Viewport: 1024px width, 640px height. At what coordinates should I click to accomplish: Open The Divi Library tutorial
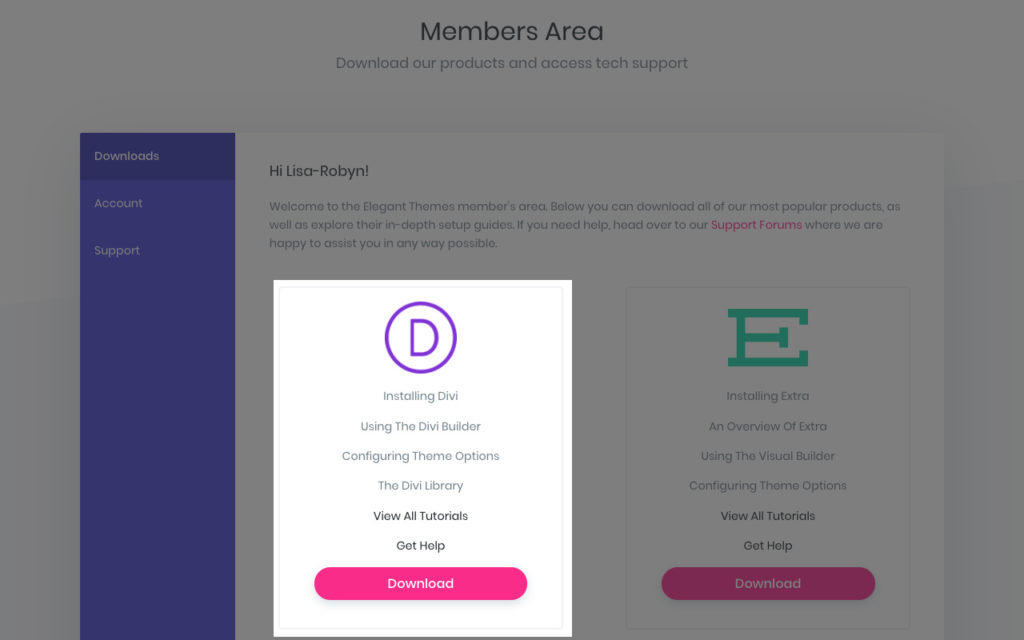(x=421, y=486)
